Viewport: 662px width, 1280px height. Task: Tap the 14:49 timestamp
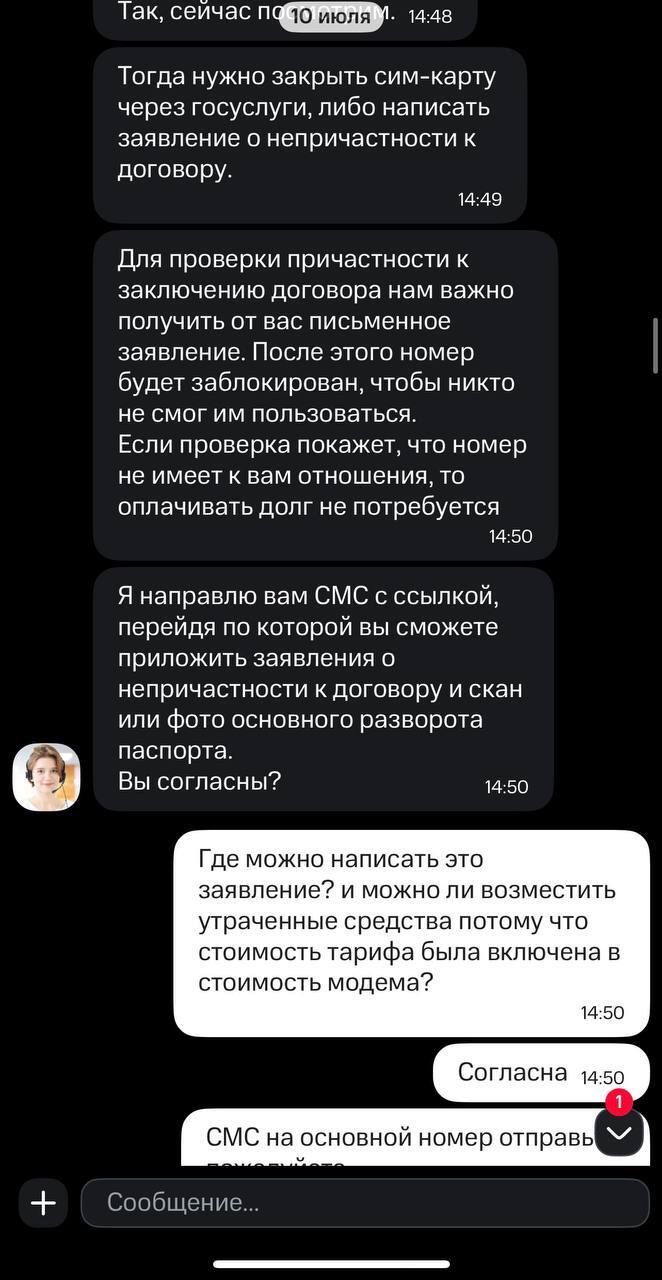480,199
